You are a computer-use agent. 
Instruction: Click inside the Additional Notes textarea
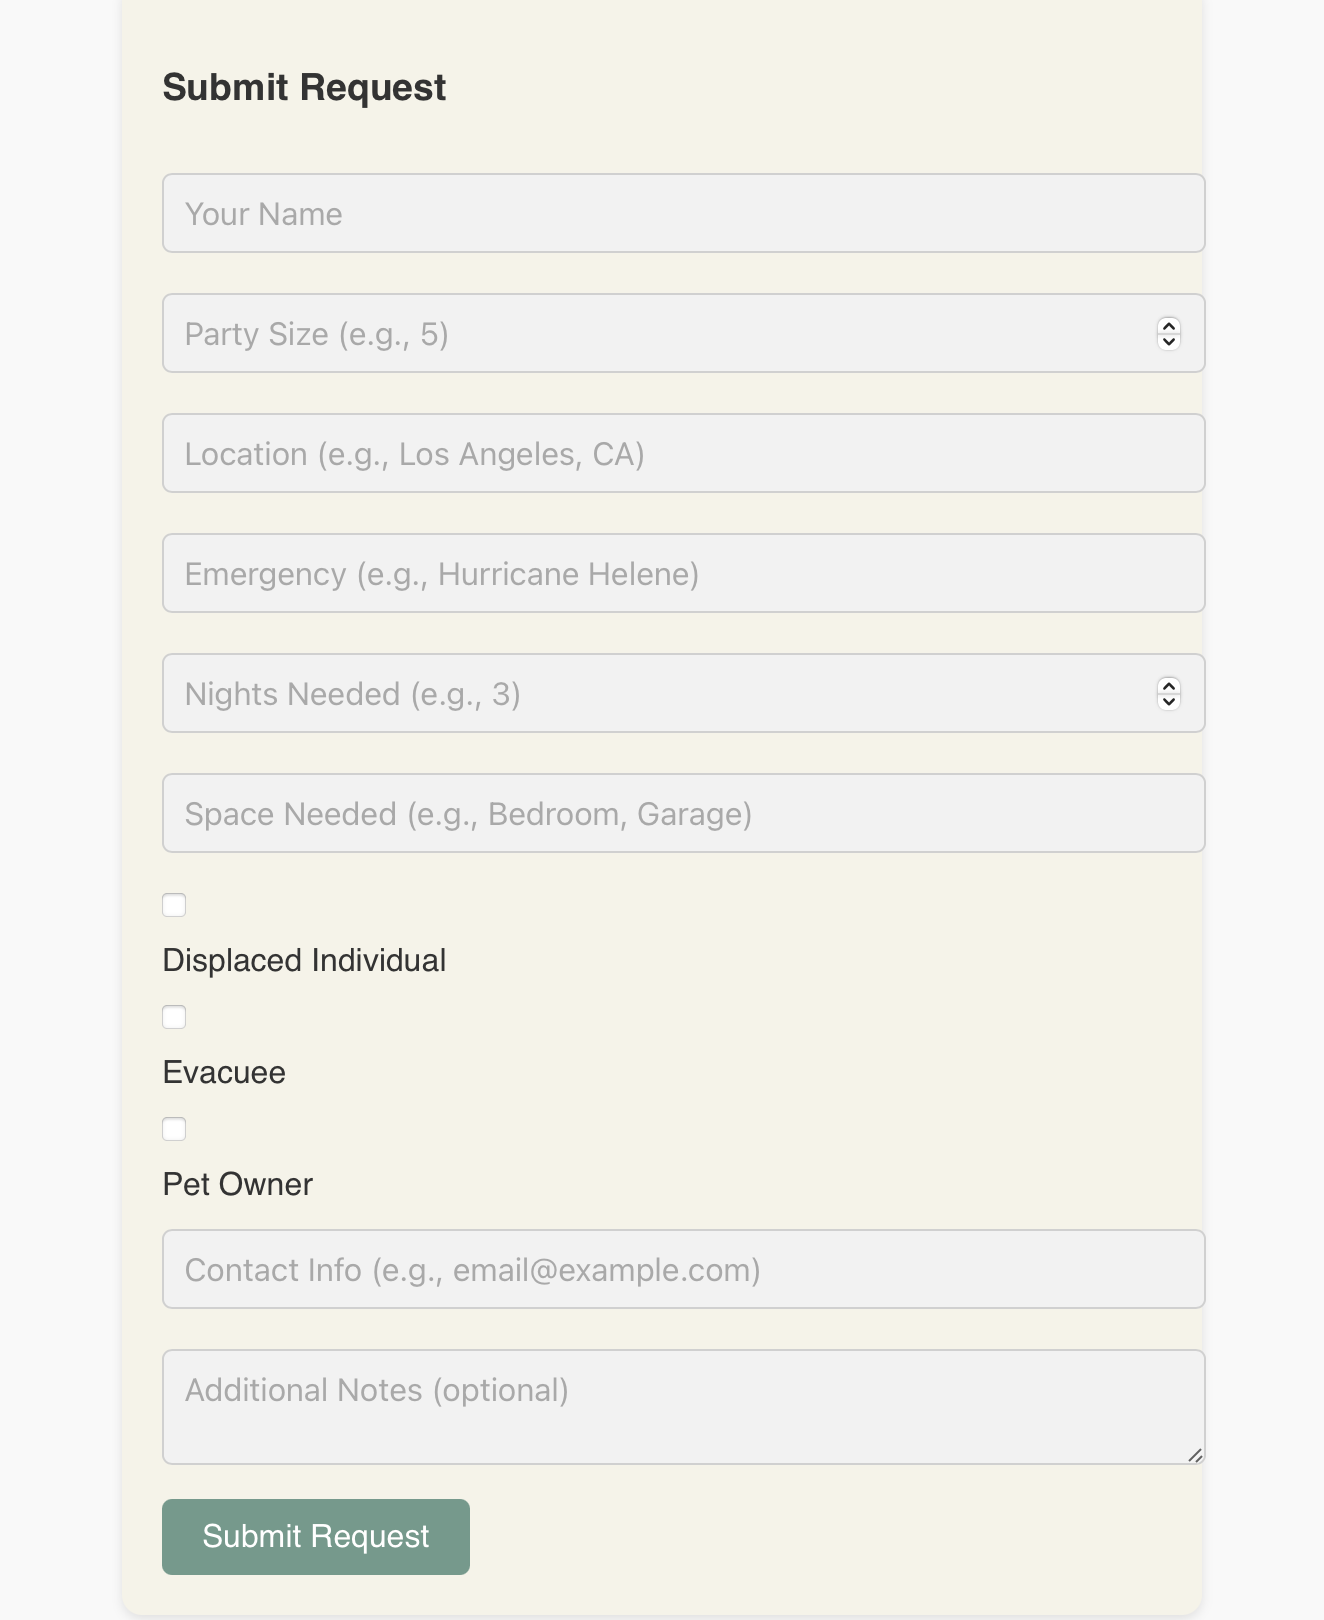coord(683,1406)
